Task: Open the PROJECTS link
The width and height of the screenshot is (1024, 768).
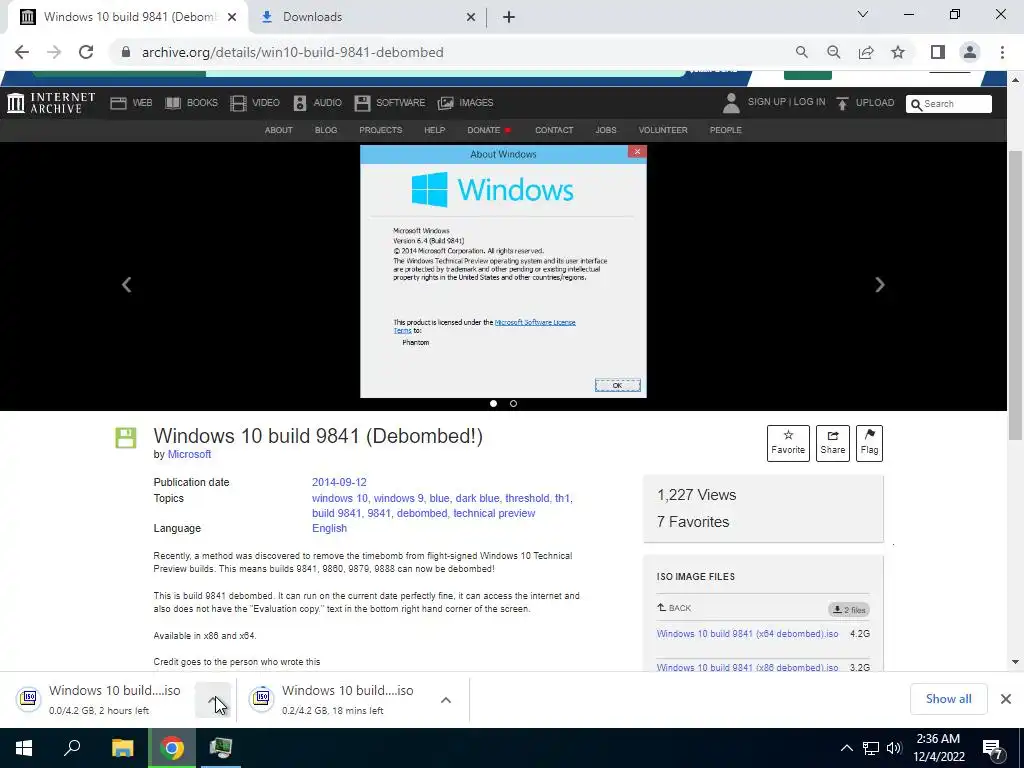Action: click(x=381, y=130)
